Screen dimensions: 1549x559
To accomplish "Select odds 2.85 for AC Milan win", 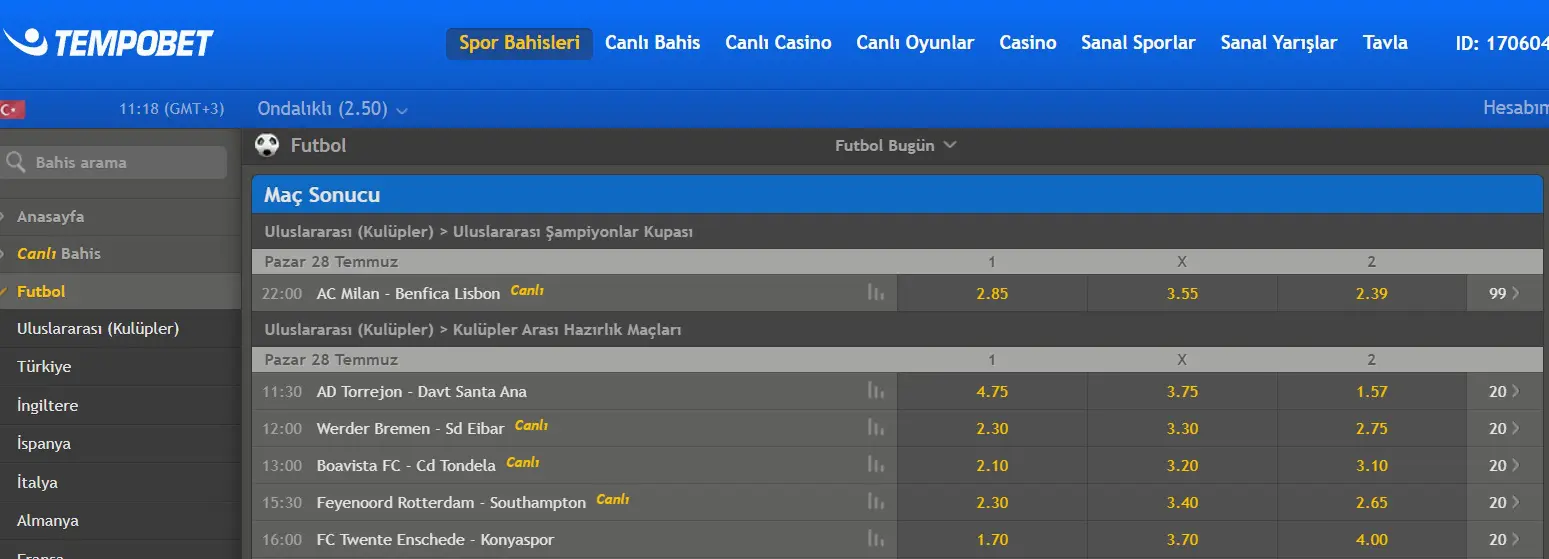I will [992, 293].
